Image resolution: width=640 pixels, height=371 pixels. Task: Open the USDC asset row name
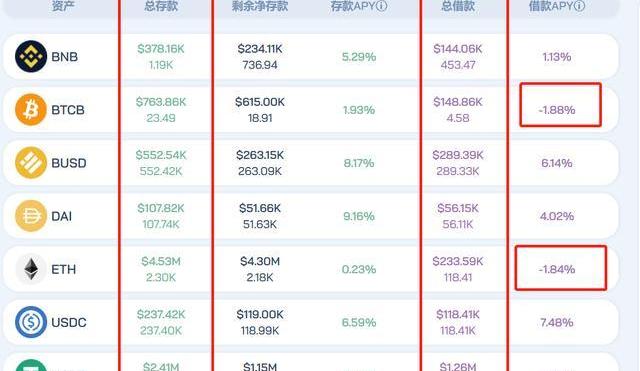point(69,322)
